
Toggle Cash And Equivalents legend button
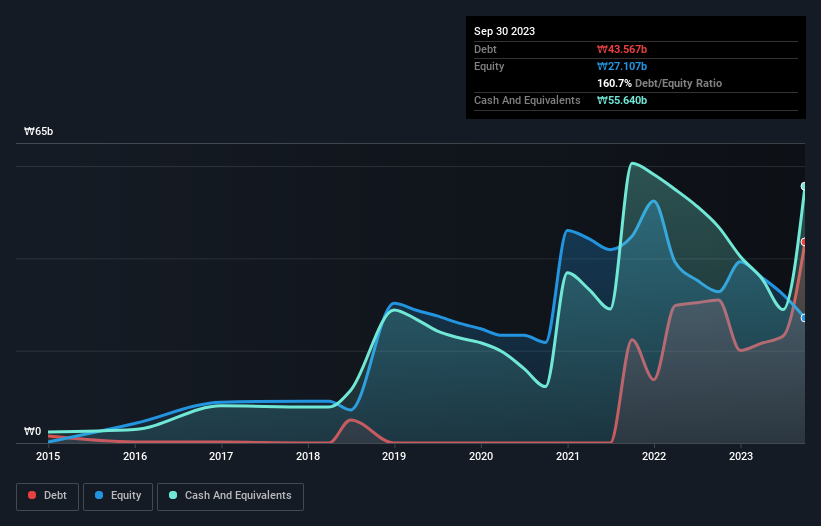[x=230, y=496]
